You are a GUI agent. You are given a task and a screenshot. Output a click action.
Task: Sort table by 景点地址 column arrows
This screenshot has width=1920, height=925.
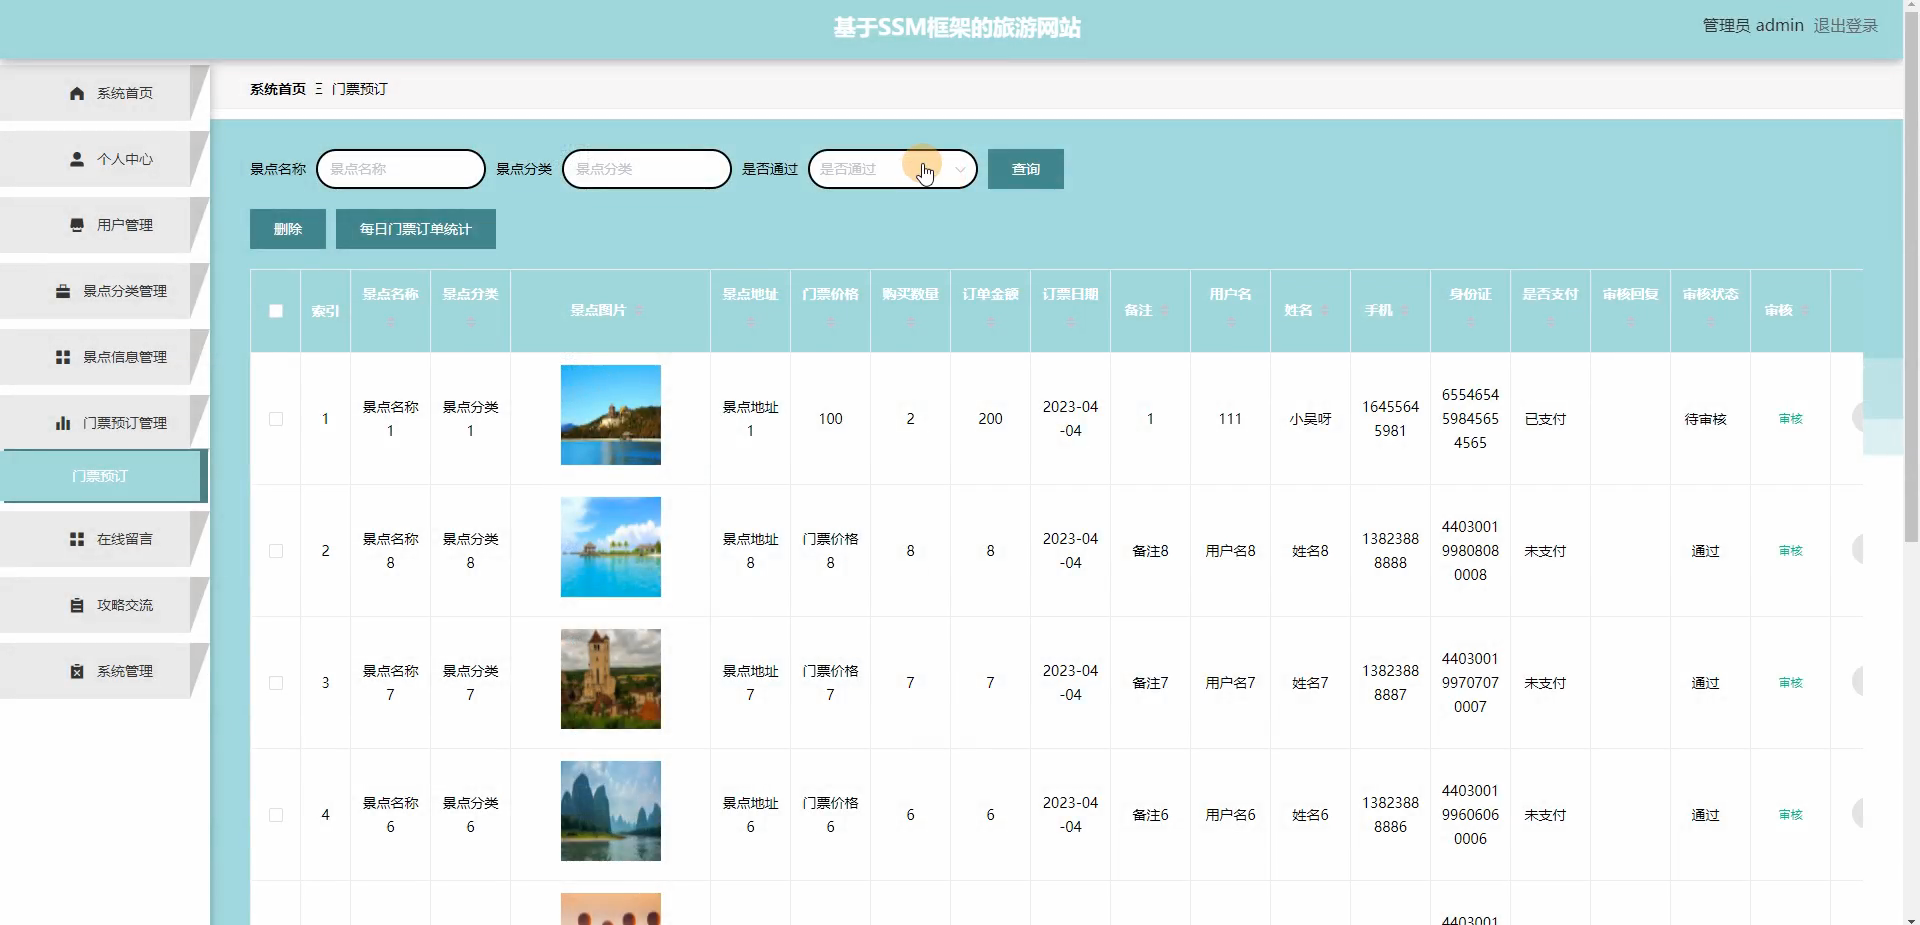(x=750, y=322)
